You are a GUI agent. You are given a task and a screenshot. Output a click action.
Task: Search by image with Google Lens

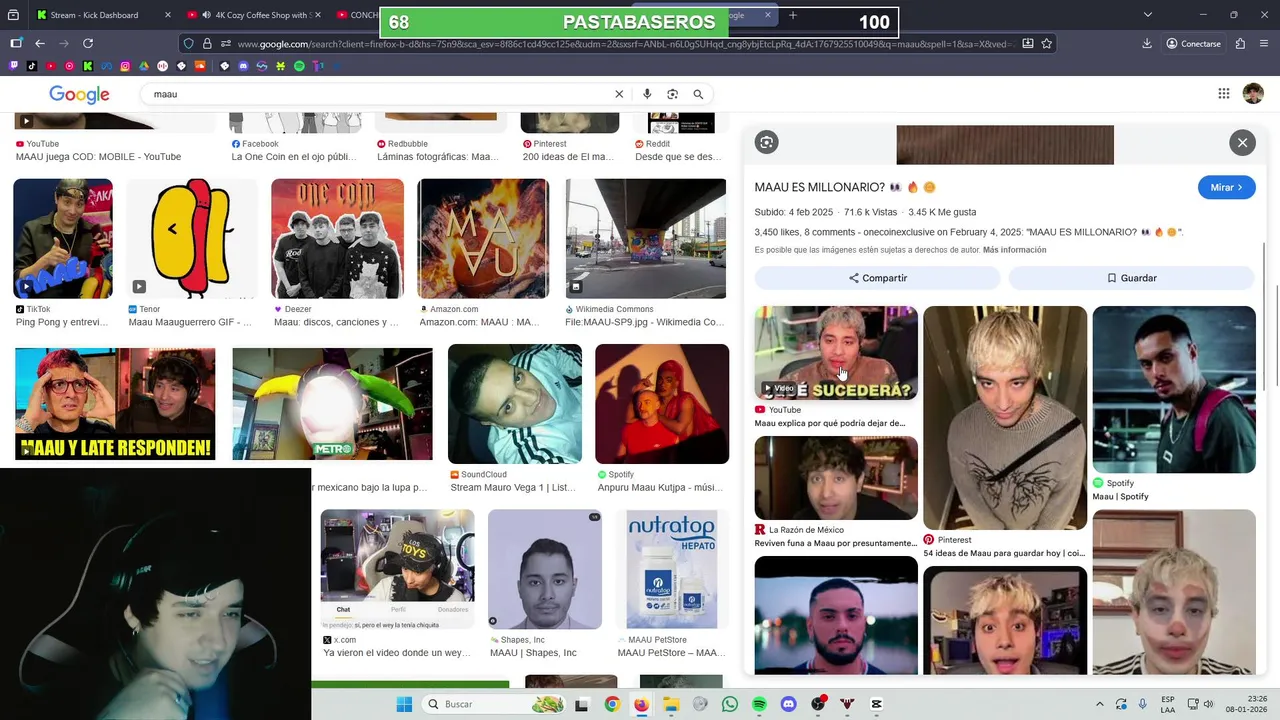pos(672,94)
